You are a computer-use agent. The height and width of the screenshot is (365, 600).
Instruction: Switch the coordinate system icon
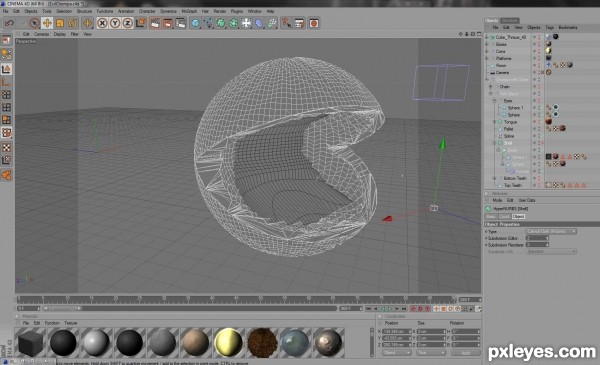click(x=140, y=23)
